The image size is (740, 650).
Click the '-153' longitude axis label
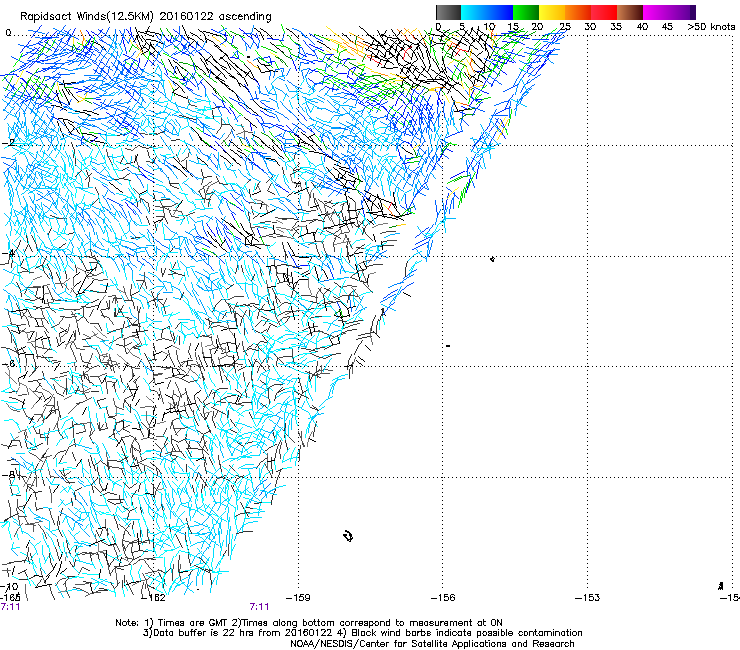[x=588, y=598]
